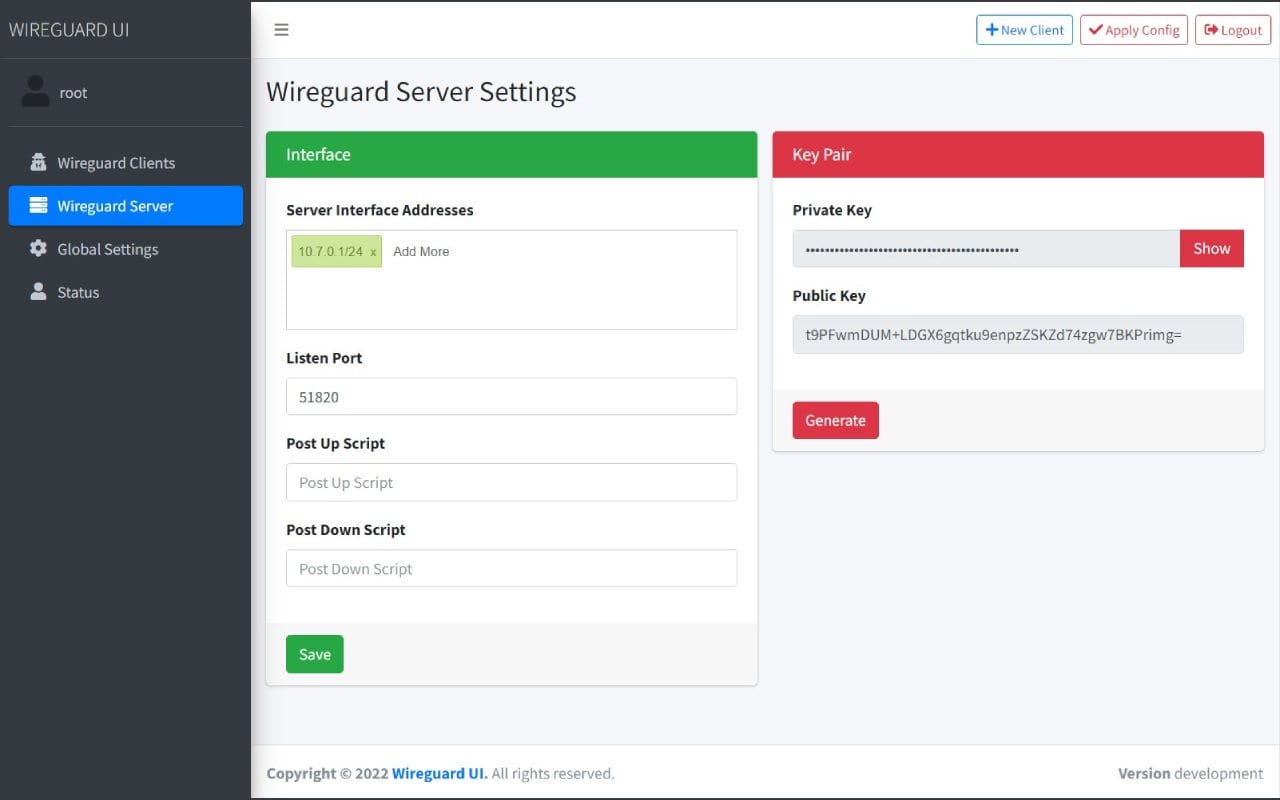
Task: Go to the Status page
Action: (78, 292)
